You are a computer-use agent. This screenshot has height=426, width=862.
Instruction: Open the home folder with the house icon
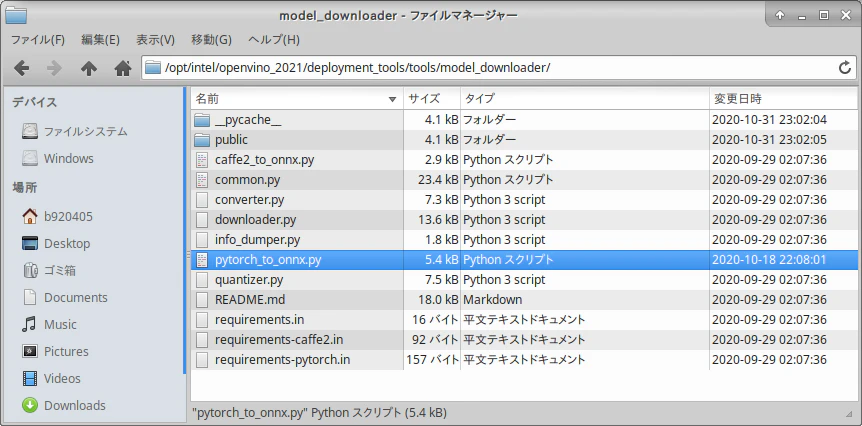point(123,68)
